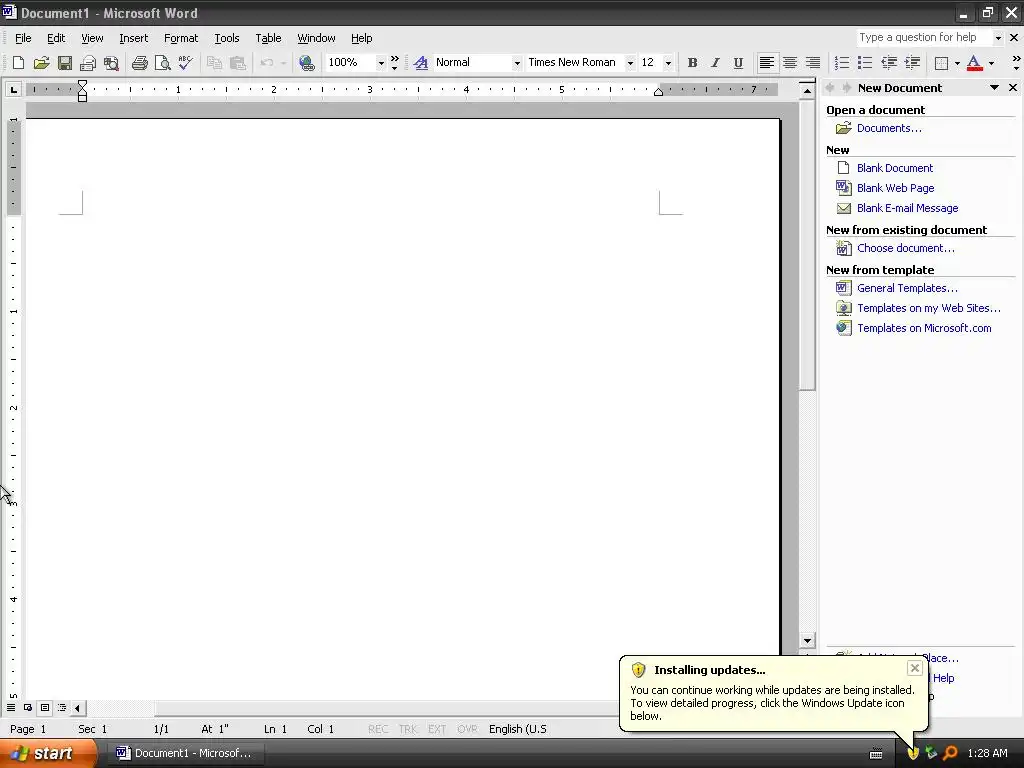Open the Edit menu

56,38
